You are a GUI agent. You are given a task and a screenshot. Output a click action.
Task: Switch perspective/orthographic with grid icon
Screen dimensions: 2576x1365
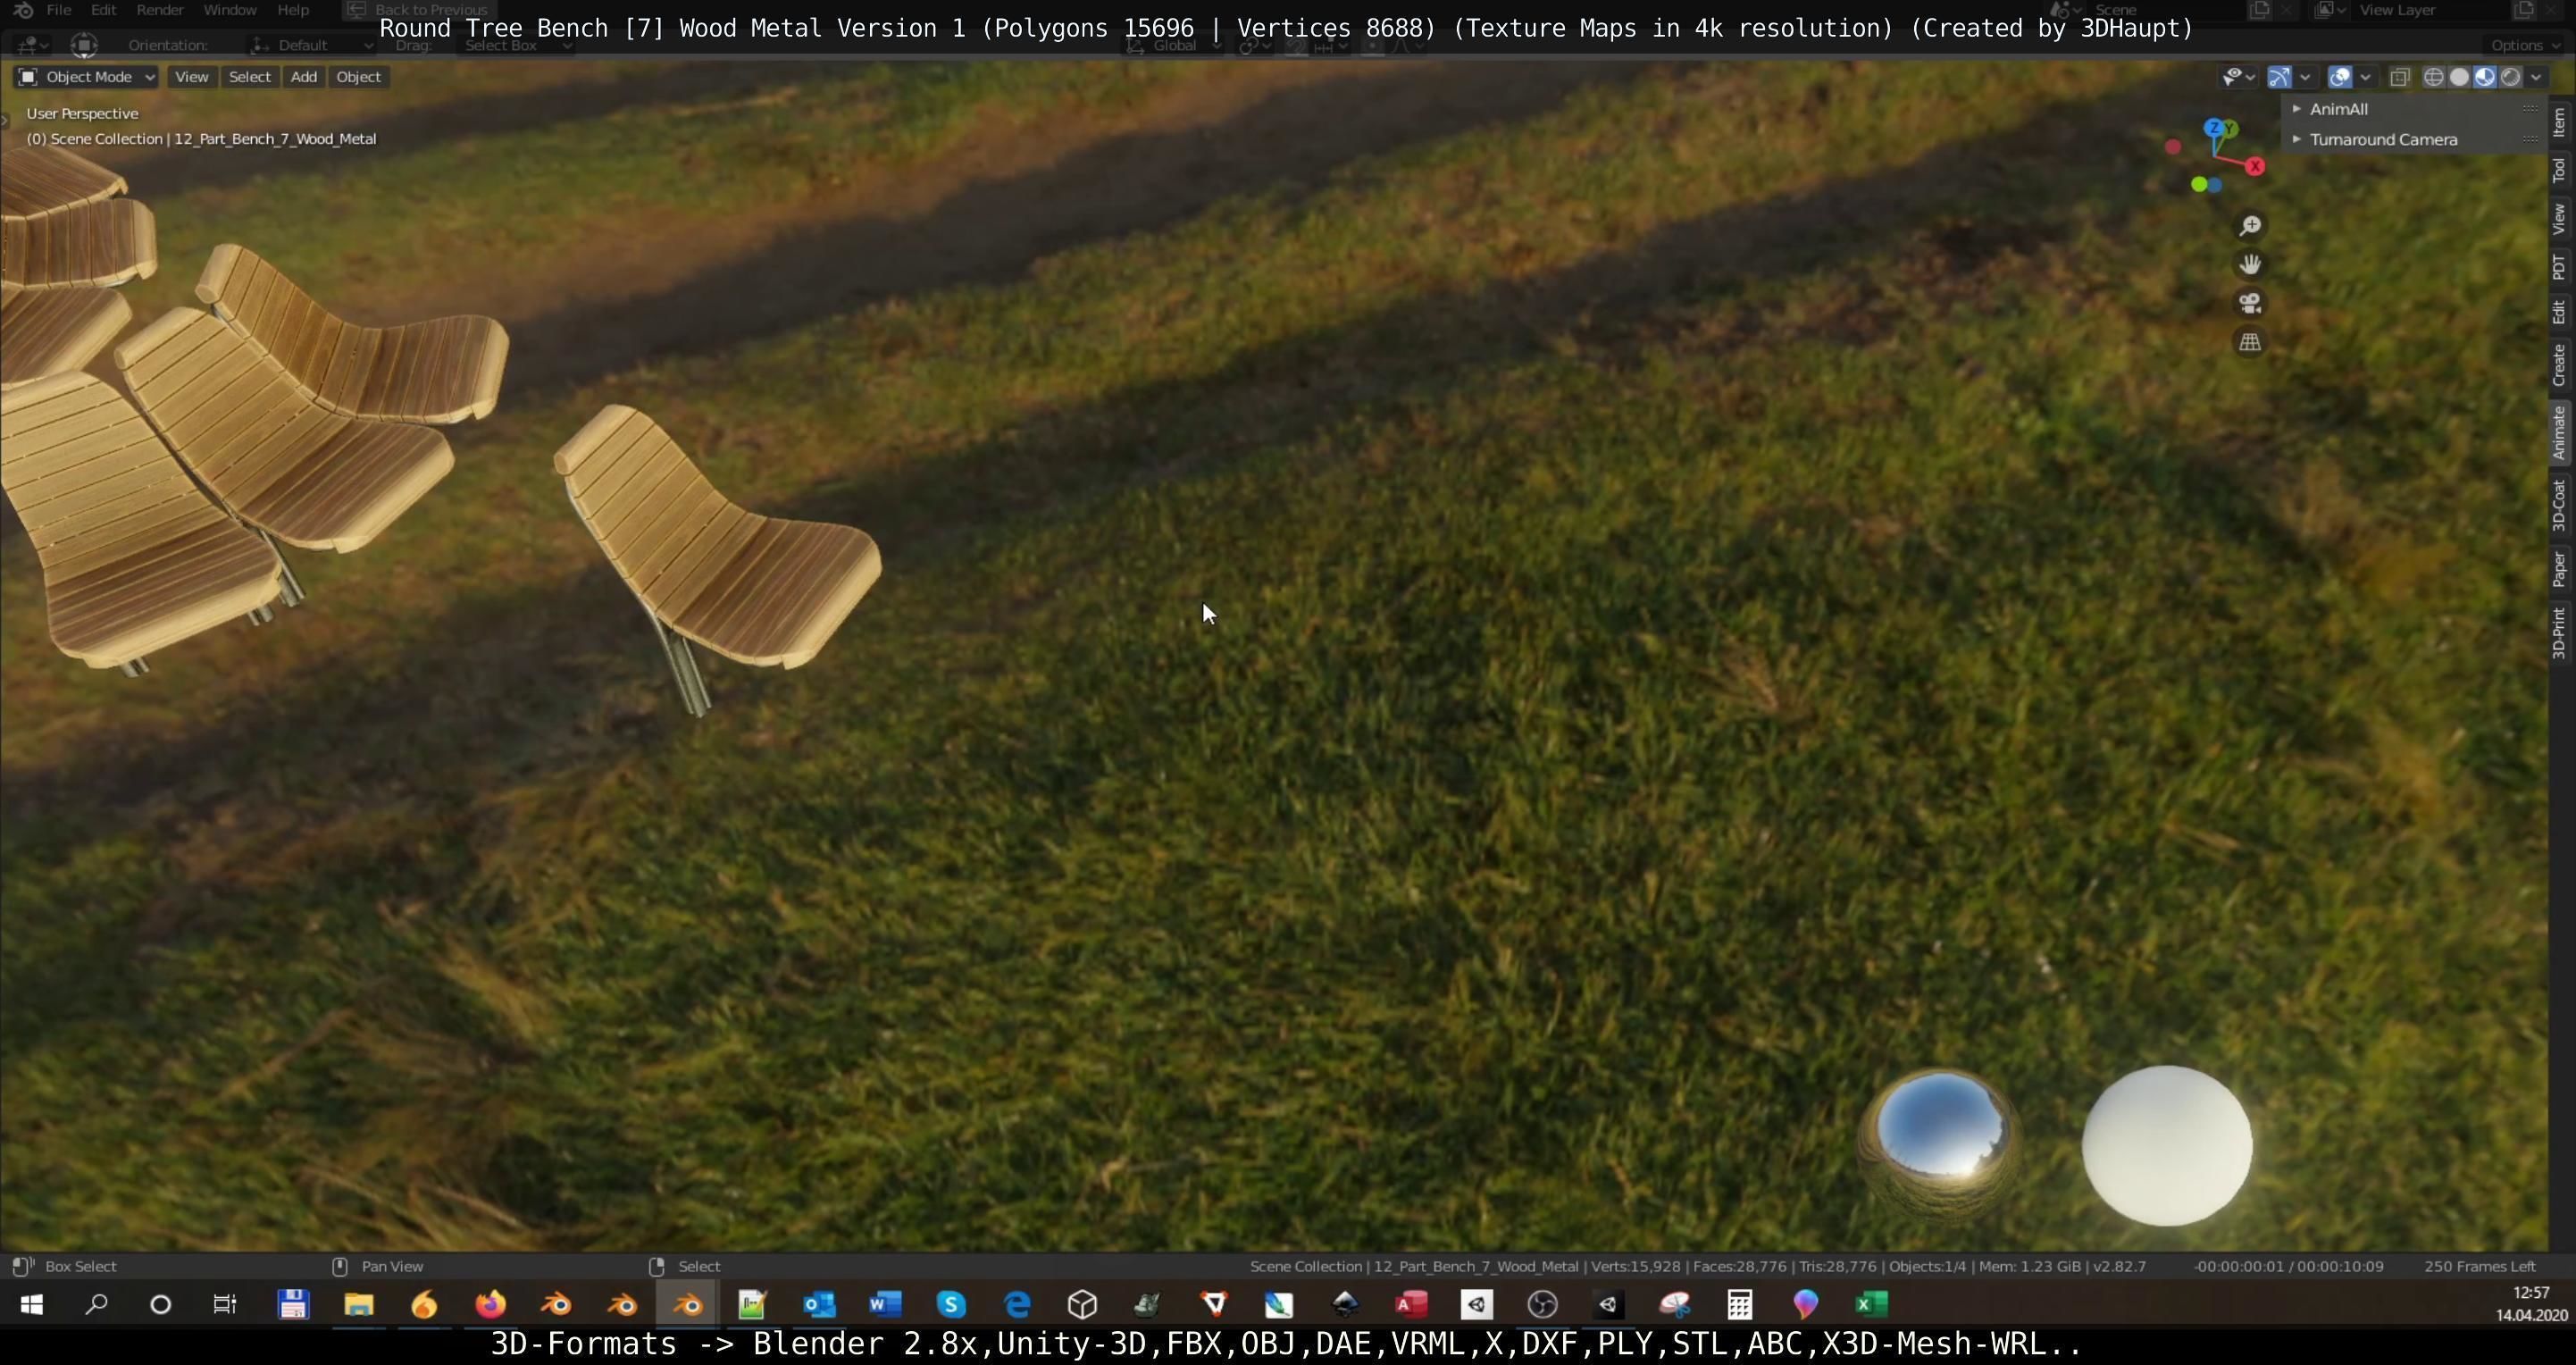point(2249,342)
